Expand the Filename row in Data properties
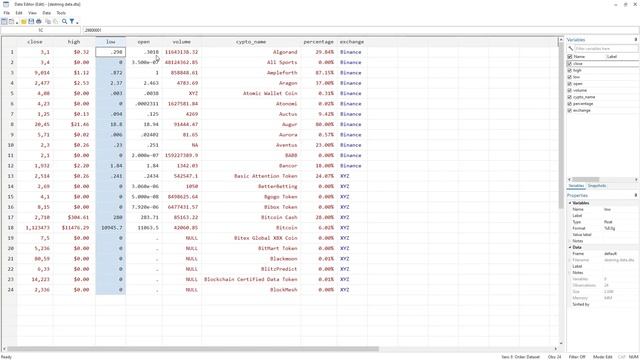Screen dimensions: 640x360 pyautogui.click(x=570, y=260)
